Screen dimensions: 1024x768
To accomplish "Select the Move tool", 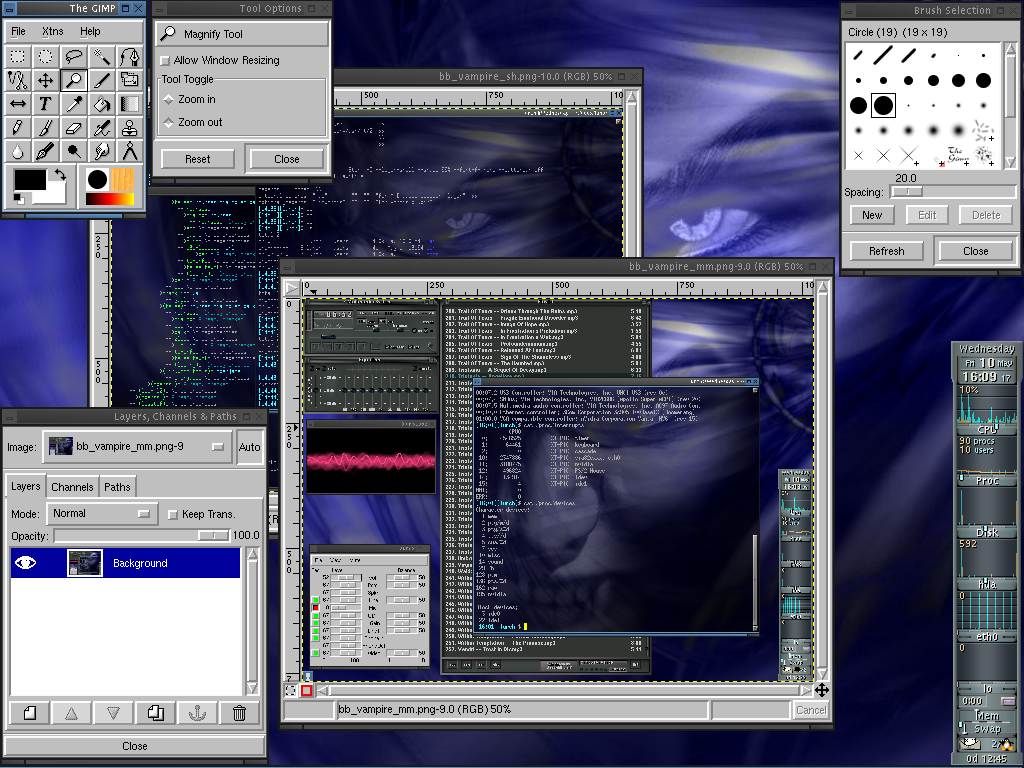I will coord(45,80).
